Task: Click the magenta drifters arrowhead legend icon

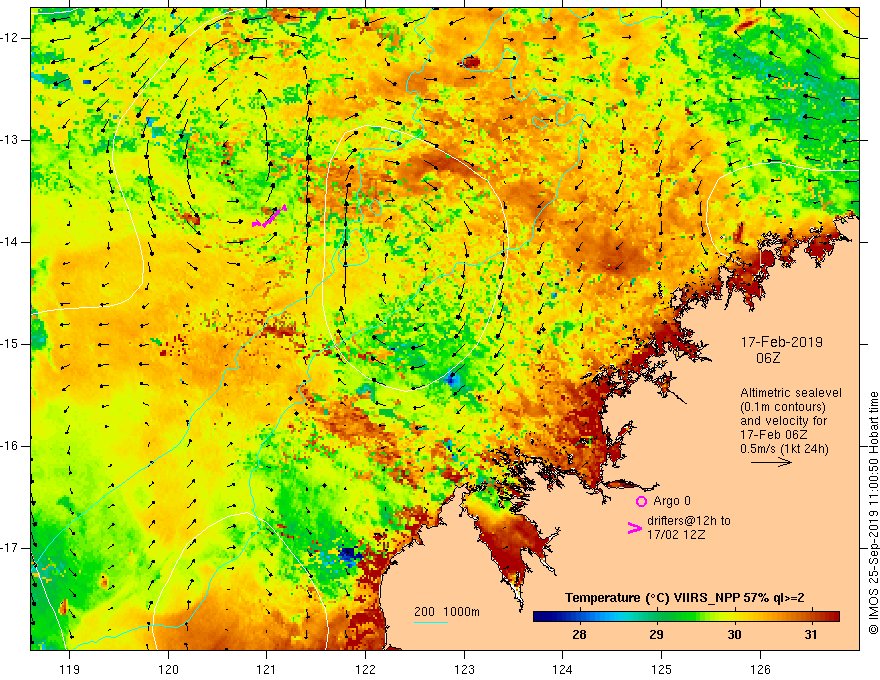Action: [x=634, y=527]
